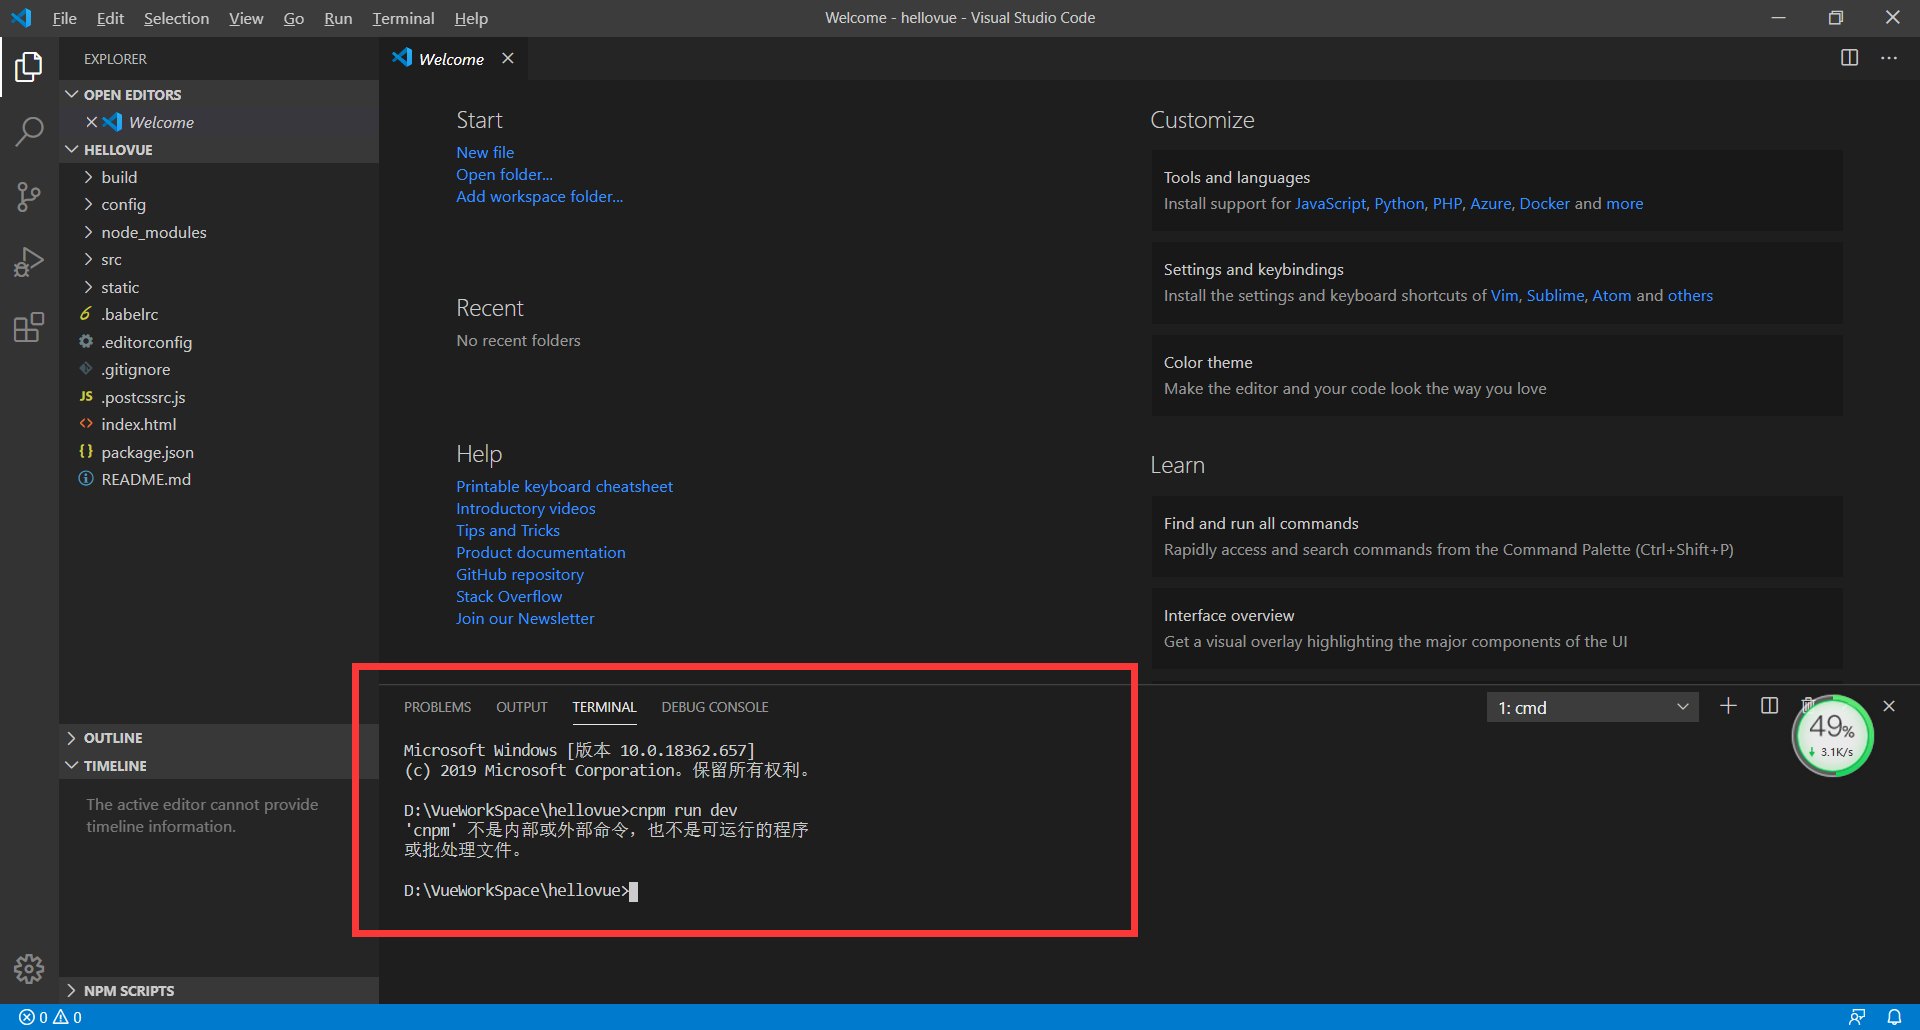Switch to the Debug Console tab
The image size is (1920, 1030).
[x=715, y=707]
